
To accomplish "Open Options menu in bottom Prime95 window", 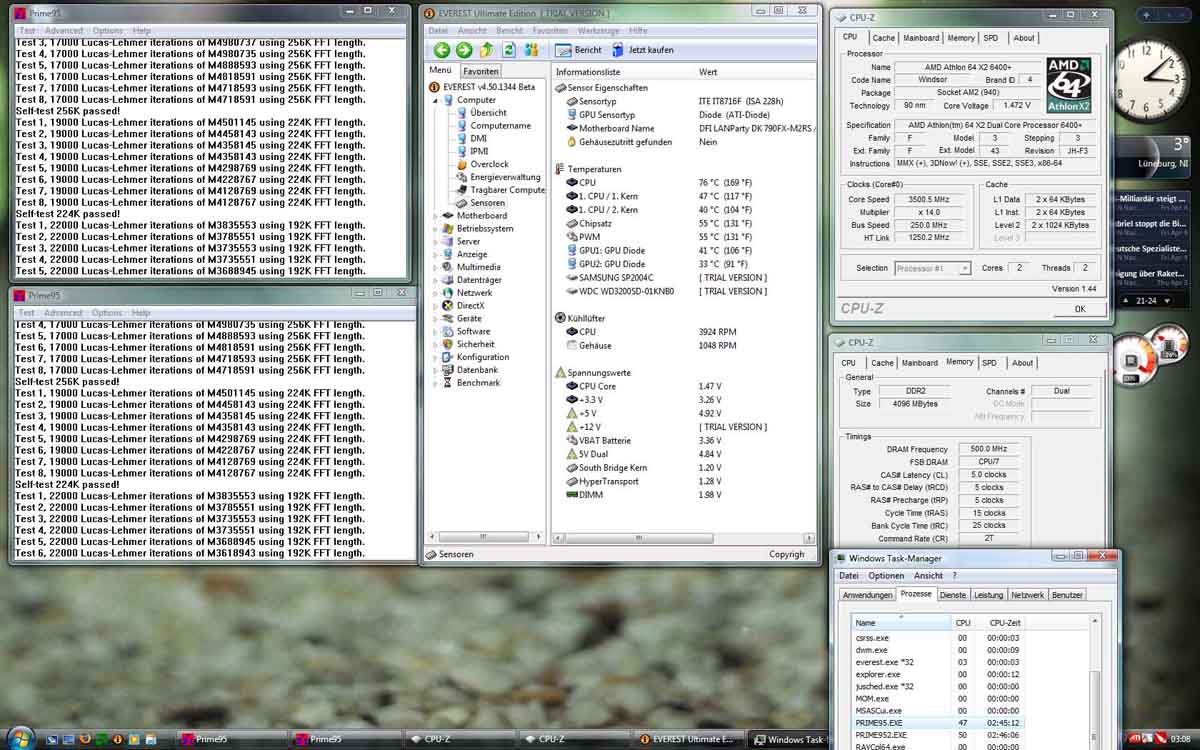I will [107, 313].
